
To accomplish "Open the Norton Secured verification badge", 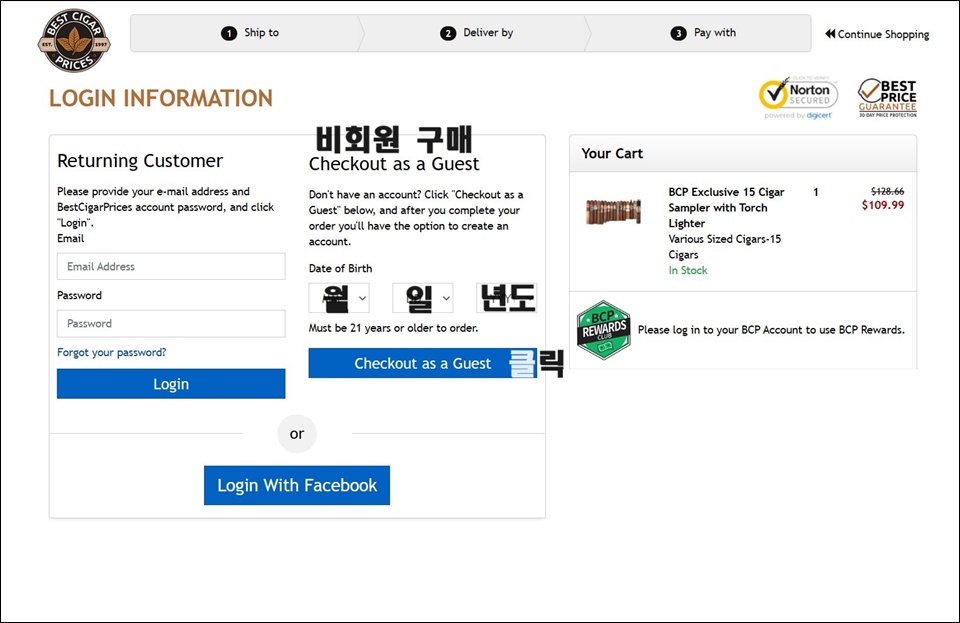I will (x=798, y=98).
